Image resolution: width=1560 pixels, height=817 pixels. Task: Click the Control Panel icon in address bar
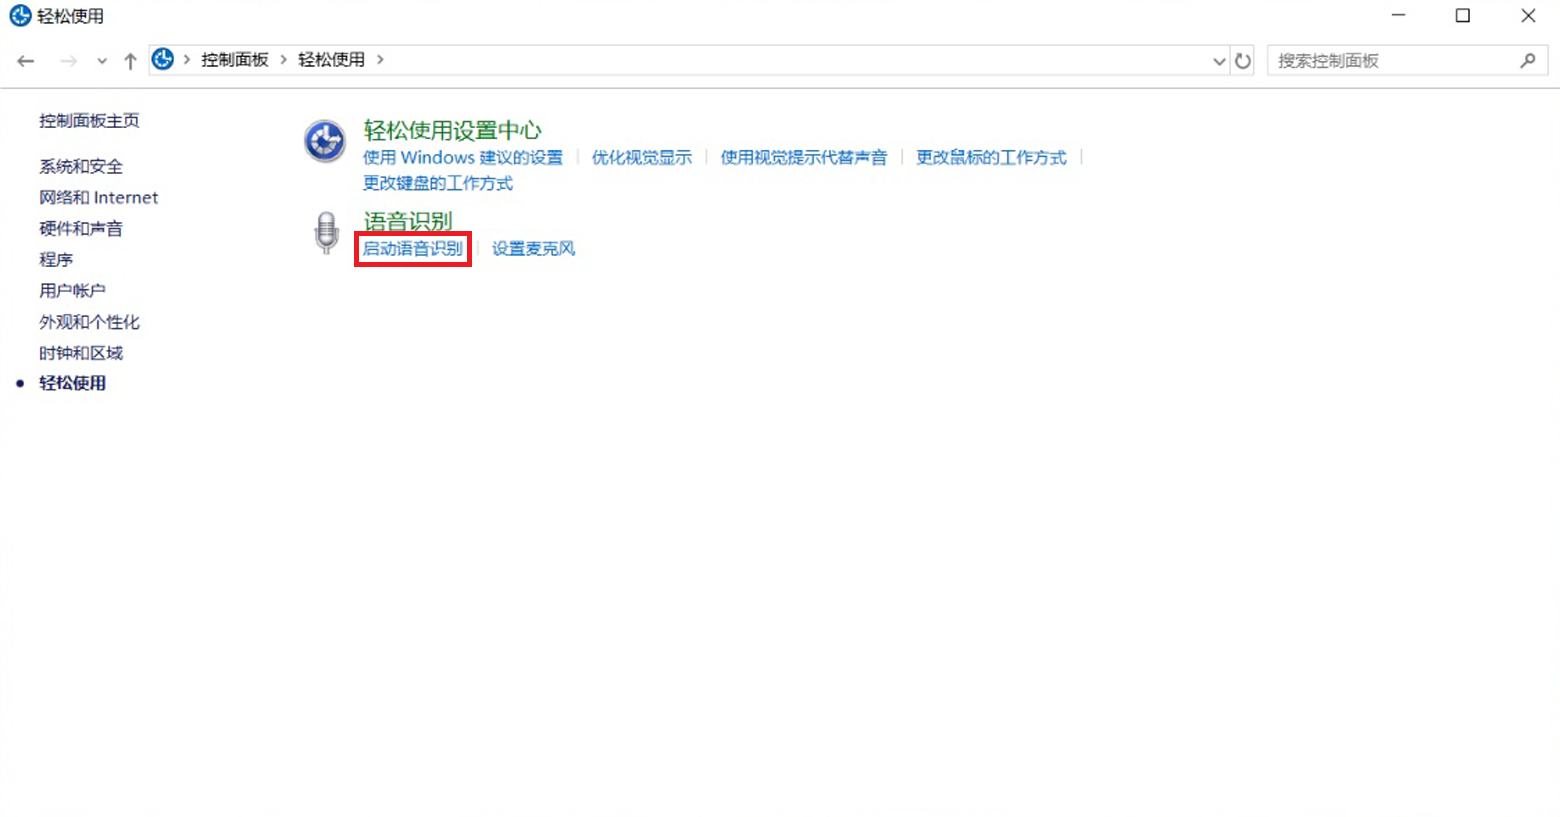point(163,60)
